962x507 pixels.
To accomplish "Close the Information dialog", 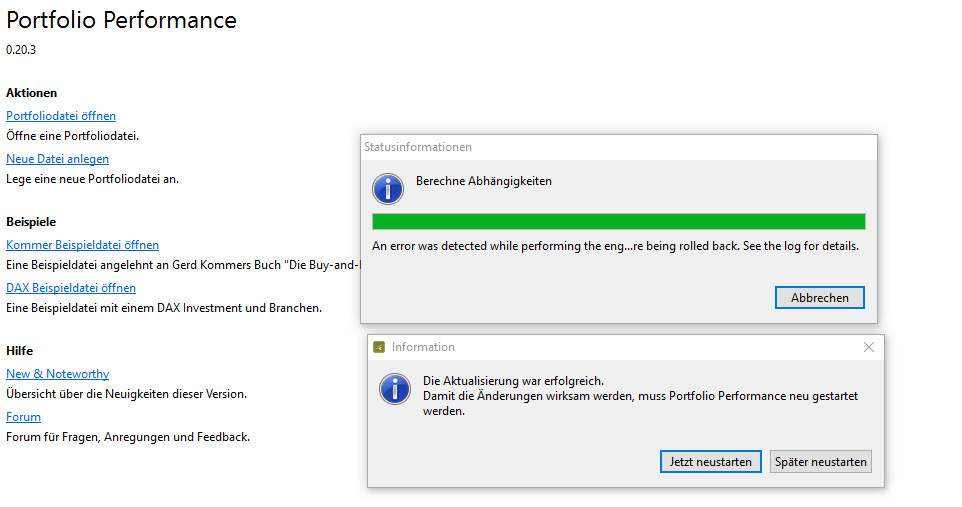I will pos(869,347).
